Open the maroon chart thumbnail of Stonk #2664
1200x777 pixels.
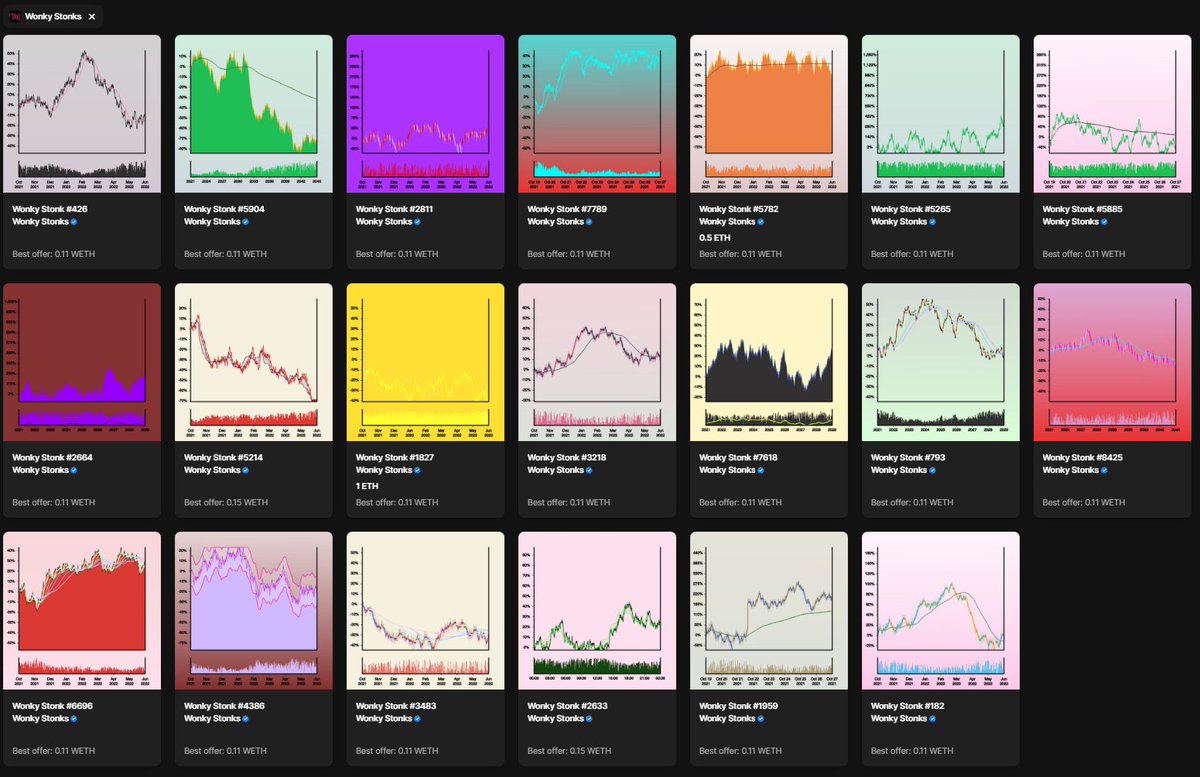click(82, 362)
